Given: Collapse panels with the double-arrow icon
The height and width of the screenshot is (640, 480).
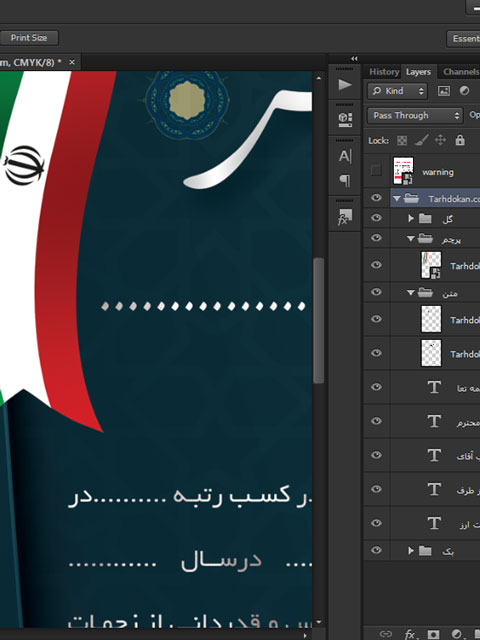Looking at the screenshot, I should [354, 59].
